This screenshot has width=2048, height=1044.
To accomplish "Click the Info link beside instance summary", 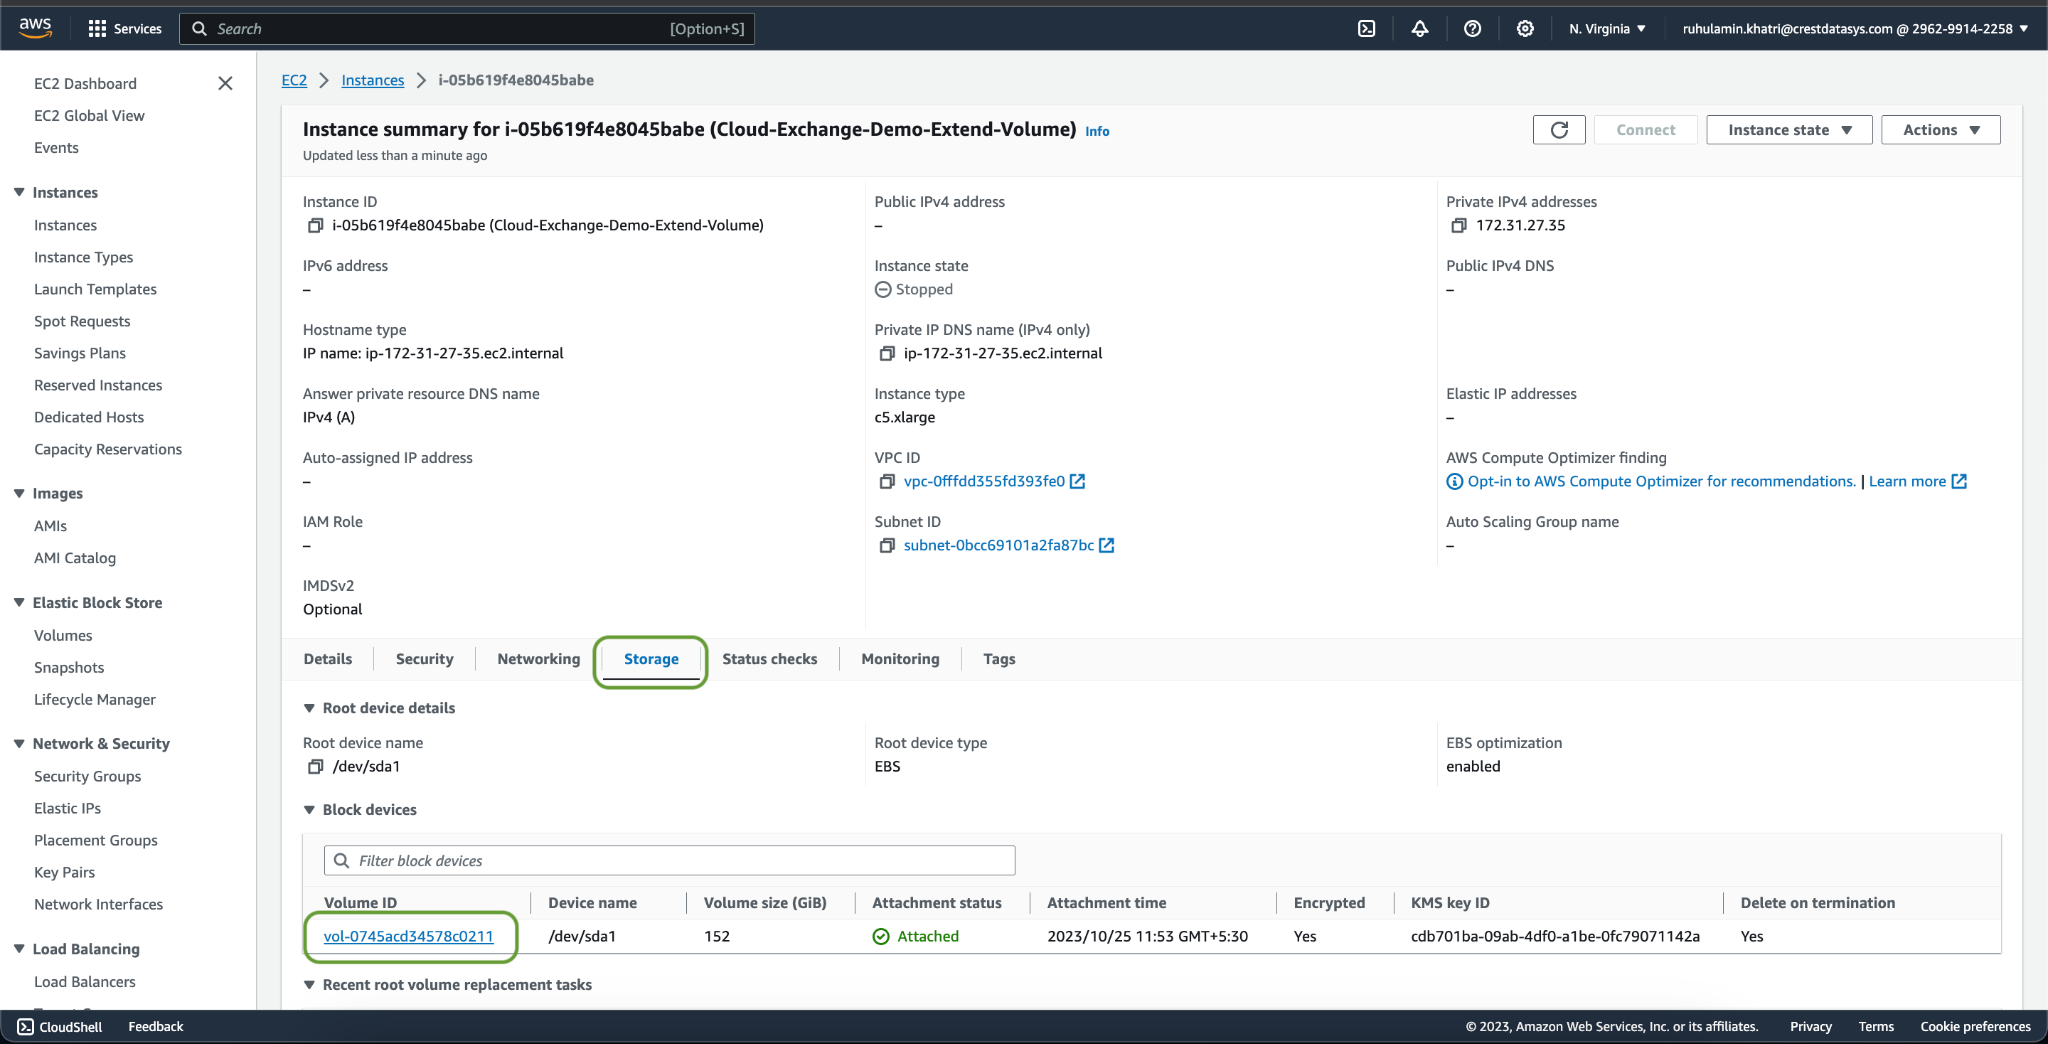I will point(1097,131).
